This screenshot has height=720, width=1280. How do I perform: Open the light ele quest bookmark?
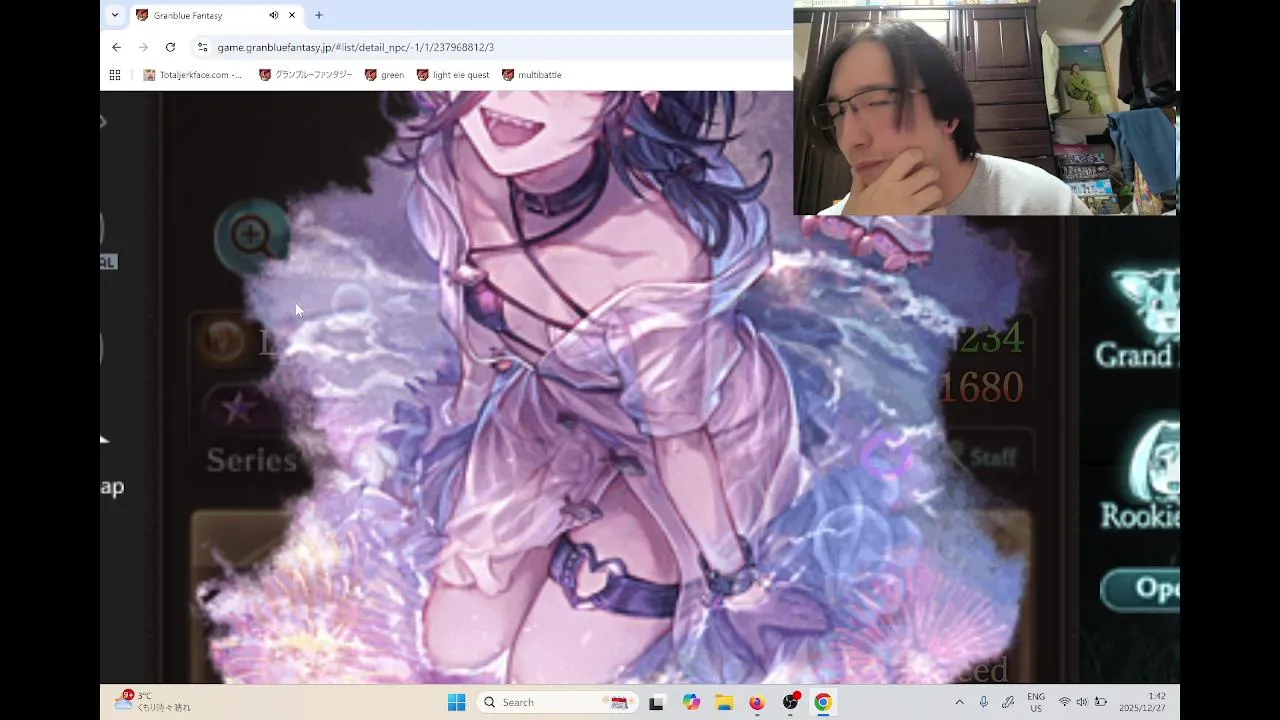(453, 75)
